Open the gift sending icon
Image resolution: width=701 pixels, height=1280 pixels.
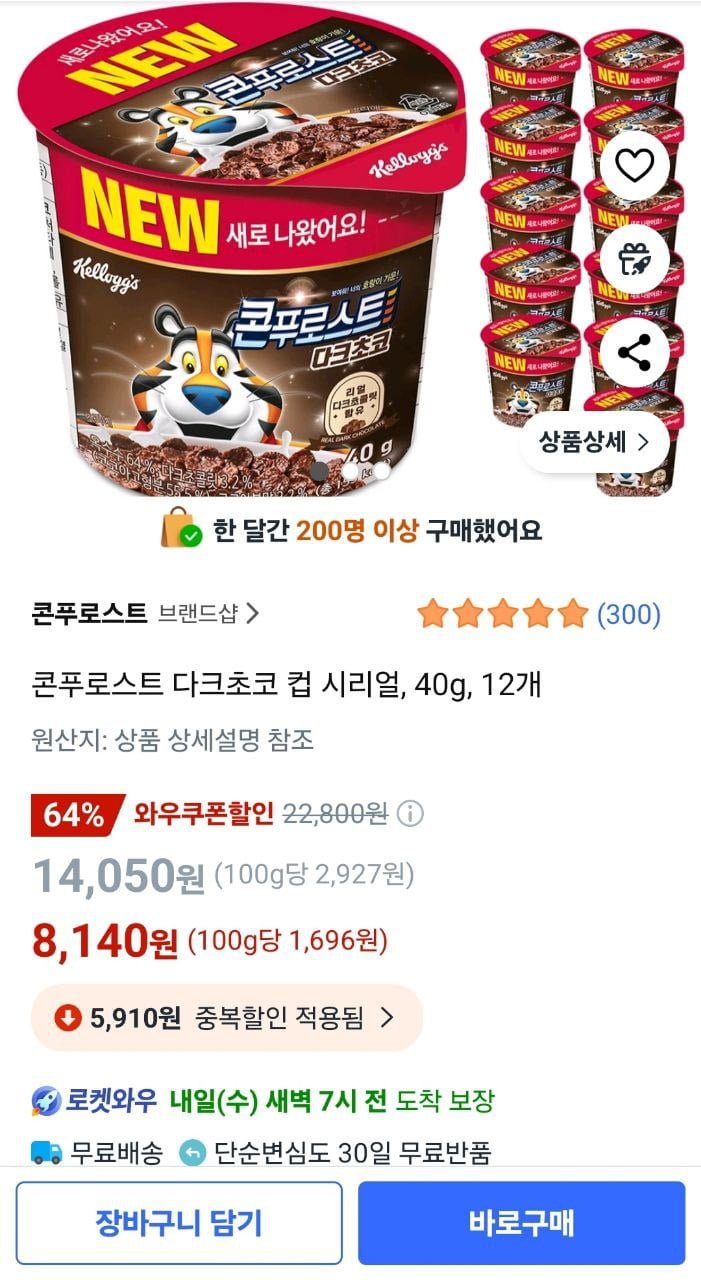pos(634,259)
